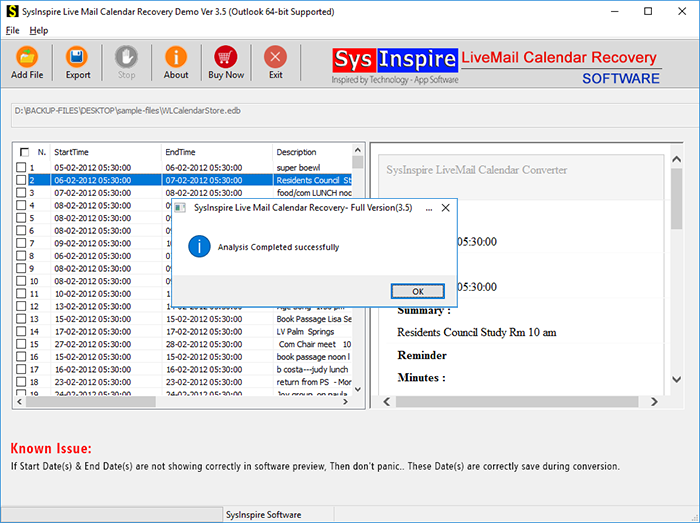700x523 pixels.
Task: Open the File menu
Action: coord(12,30)
